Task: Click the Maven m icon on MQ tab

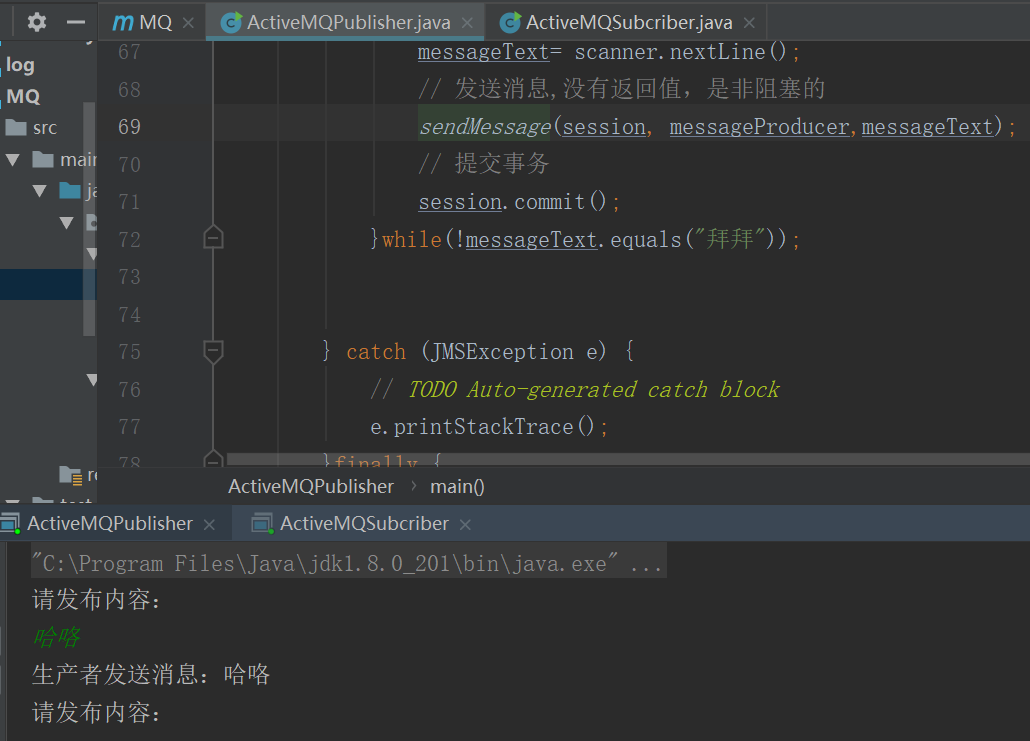Action: click(x=123, y=23)
